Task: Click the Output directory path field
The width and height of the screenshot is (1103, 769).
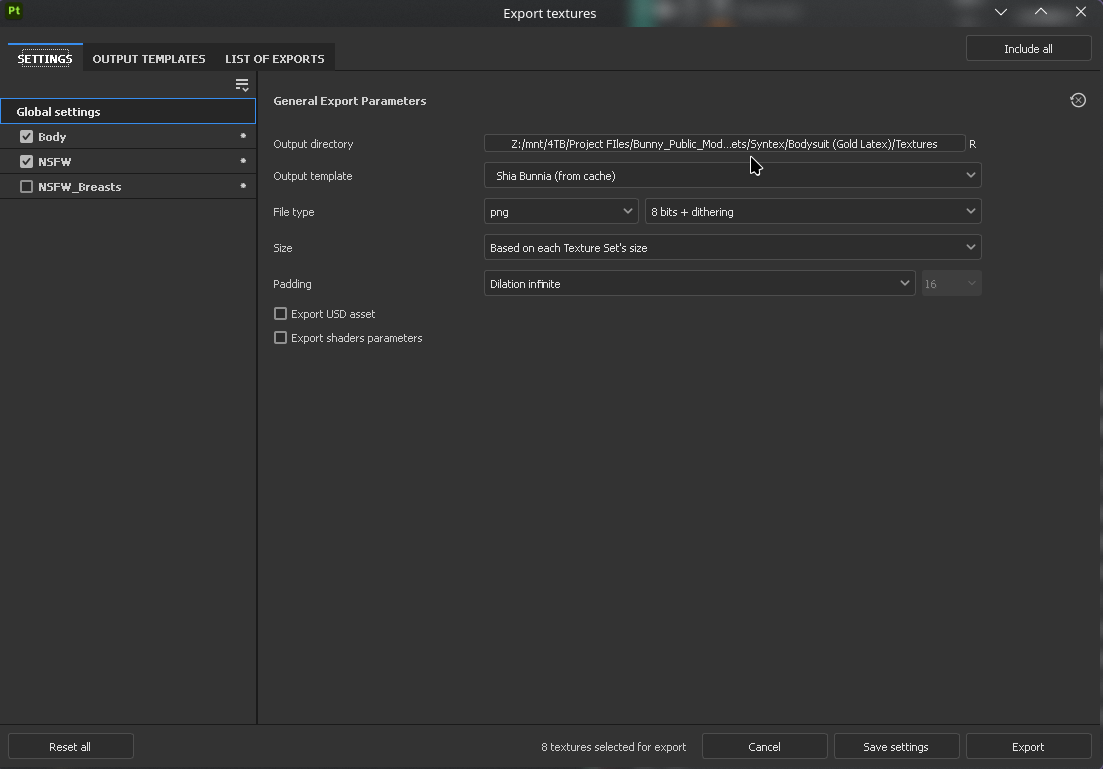Action: point(724,144)
